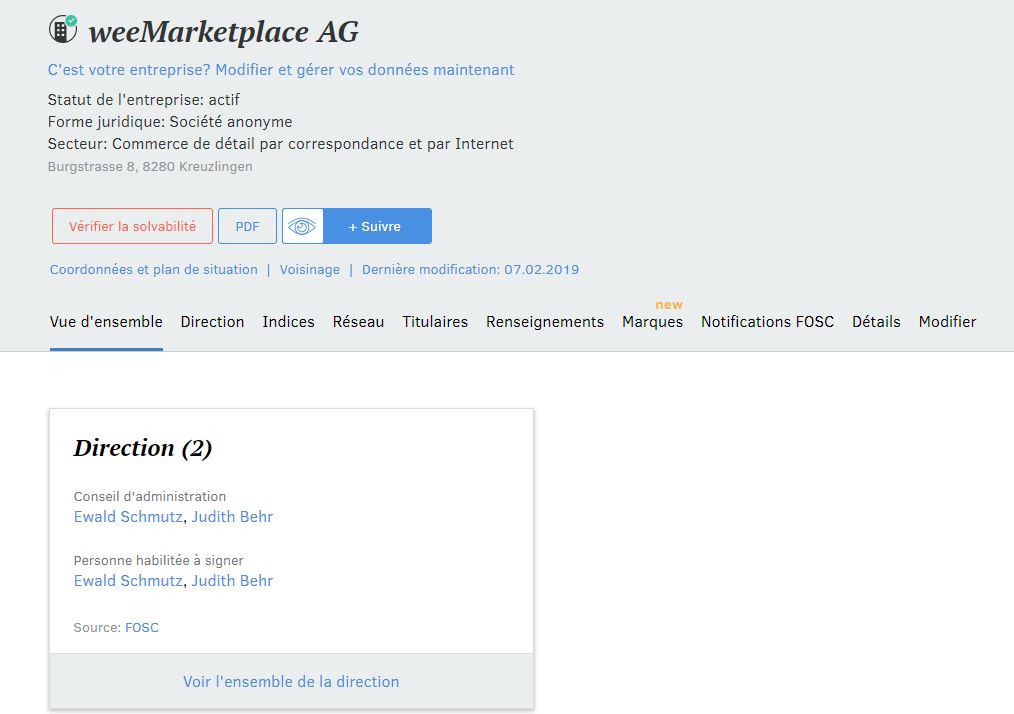The height and width of the screenshot is (714, 1014).
Task: Click the Voisinage link
Action: (309, 270)
